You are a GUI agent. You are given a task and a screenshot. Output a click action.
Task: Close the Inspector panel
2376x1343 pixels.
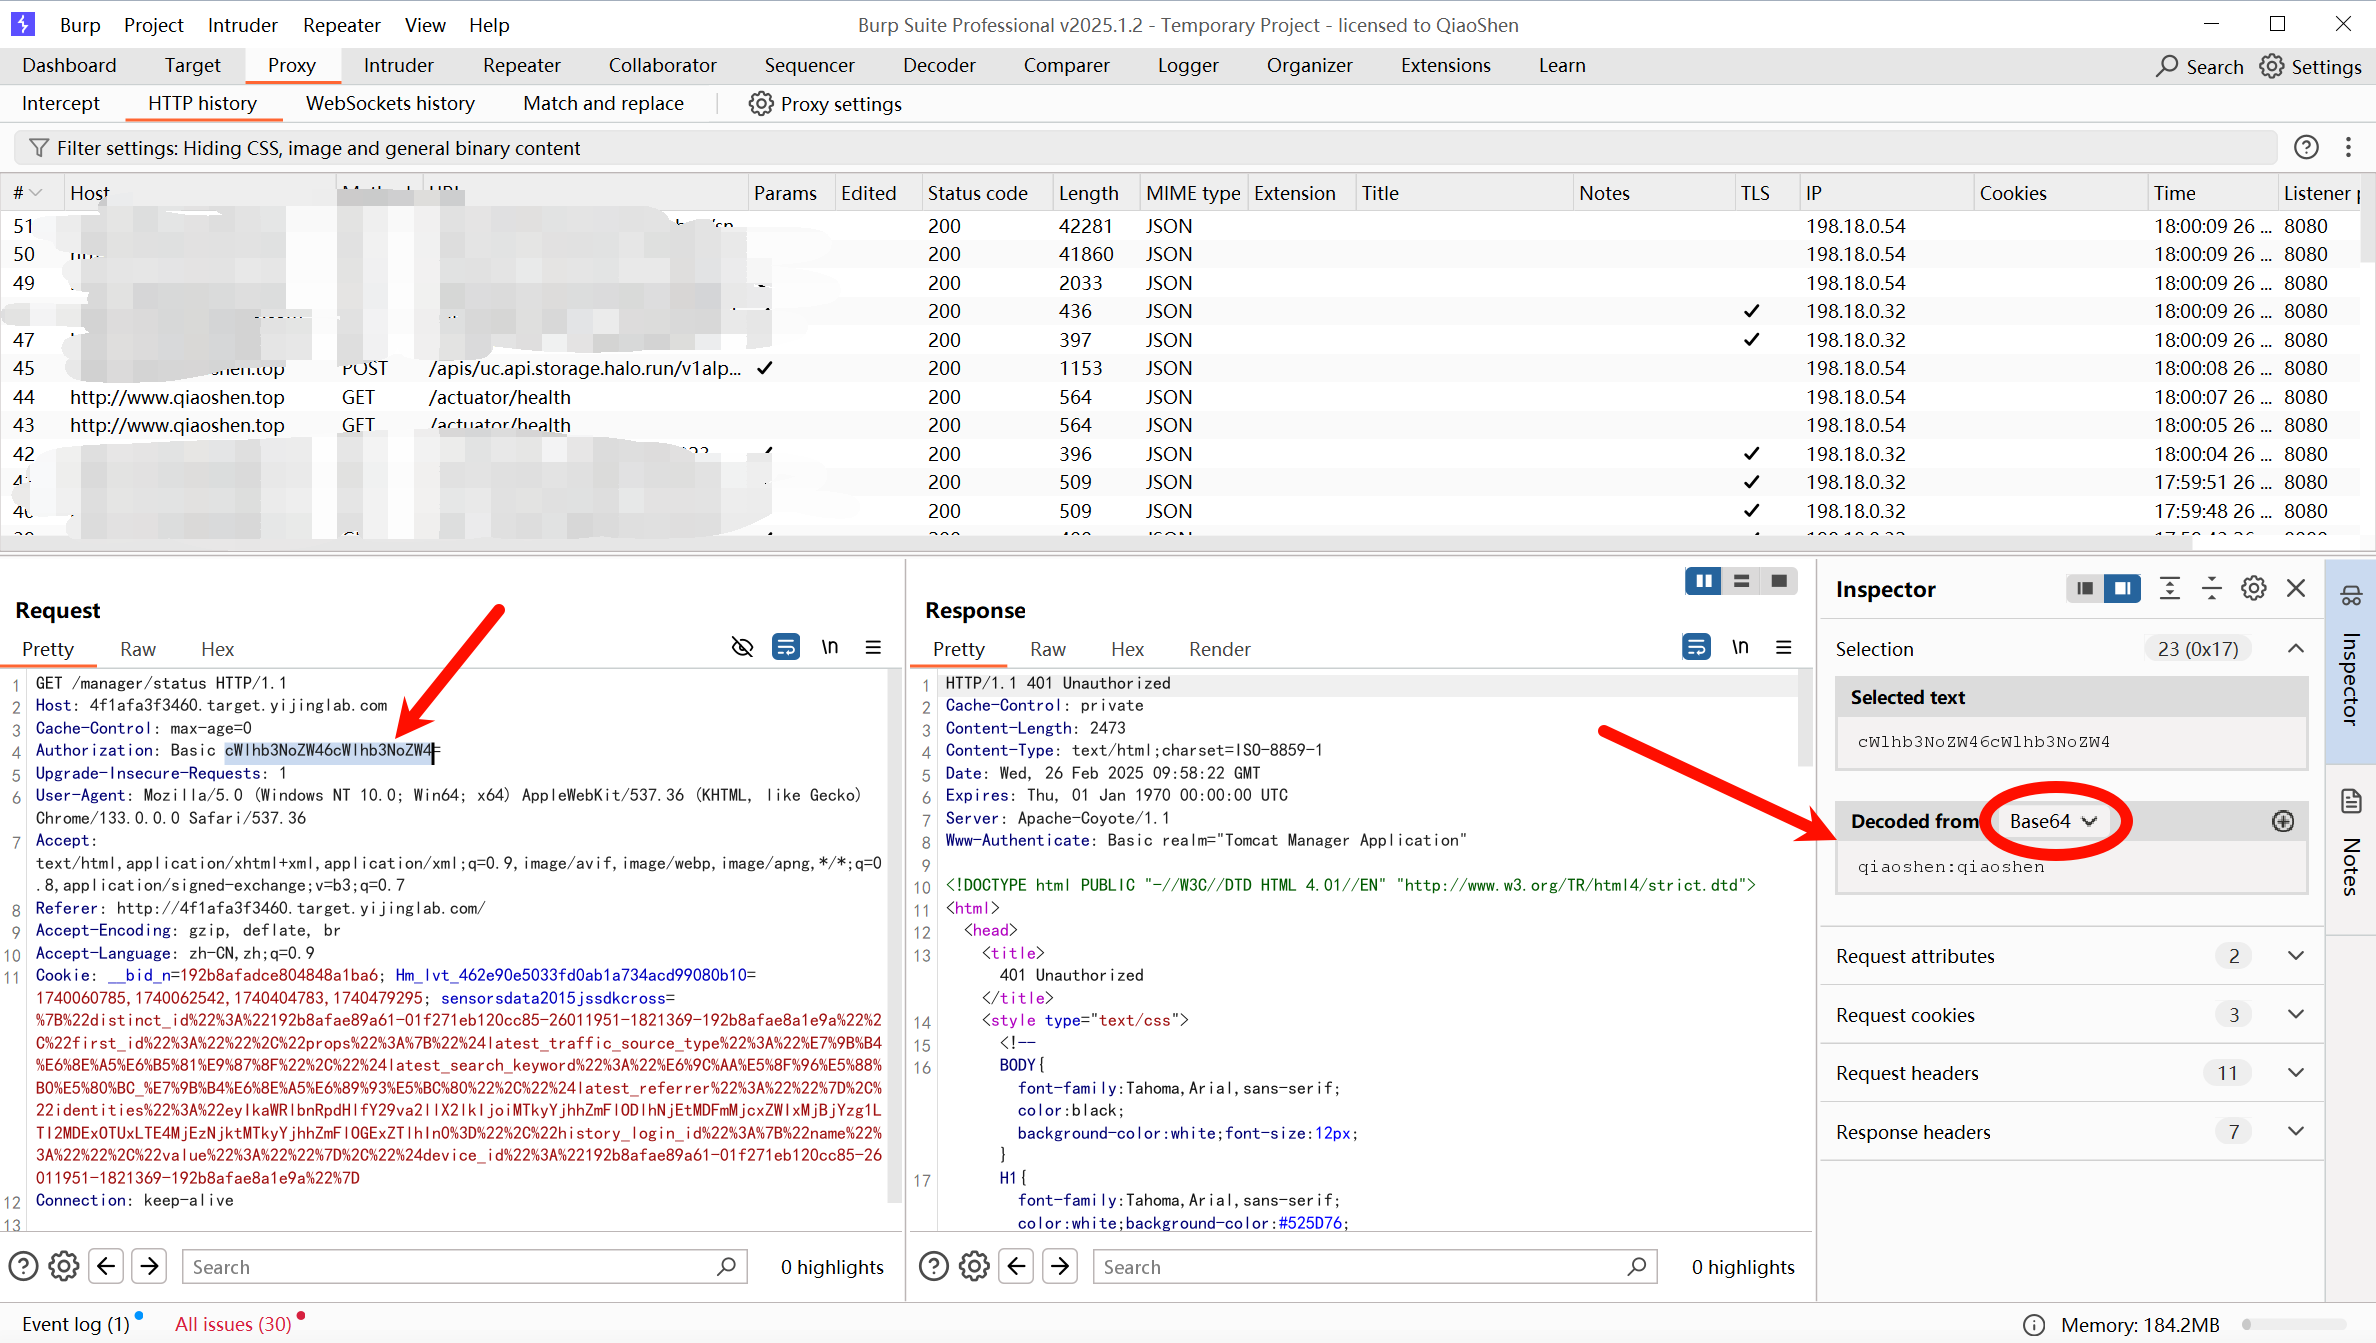pyautogui.click(x=2296, y=588)
